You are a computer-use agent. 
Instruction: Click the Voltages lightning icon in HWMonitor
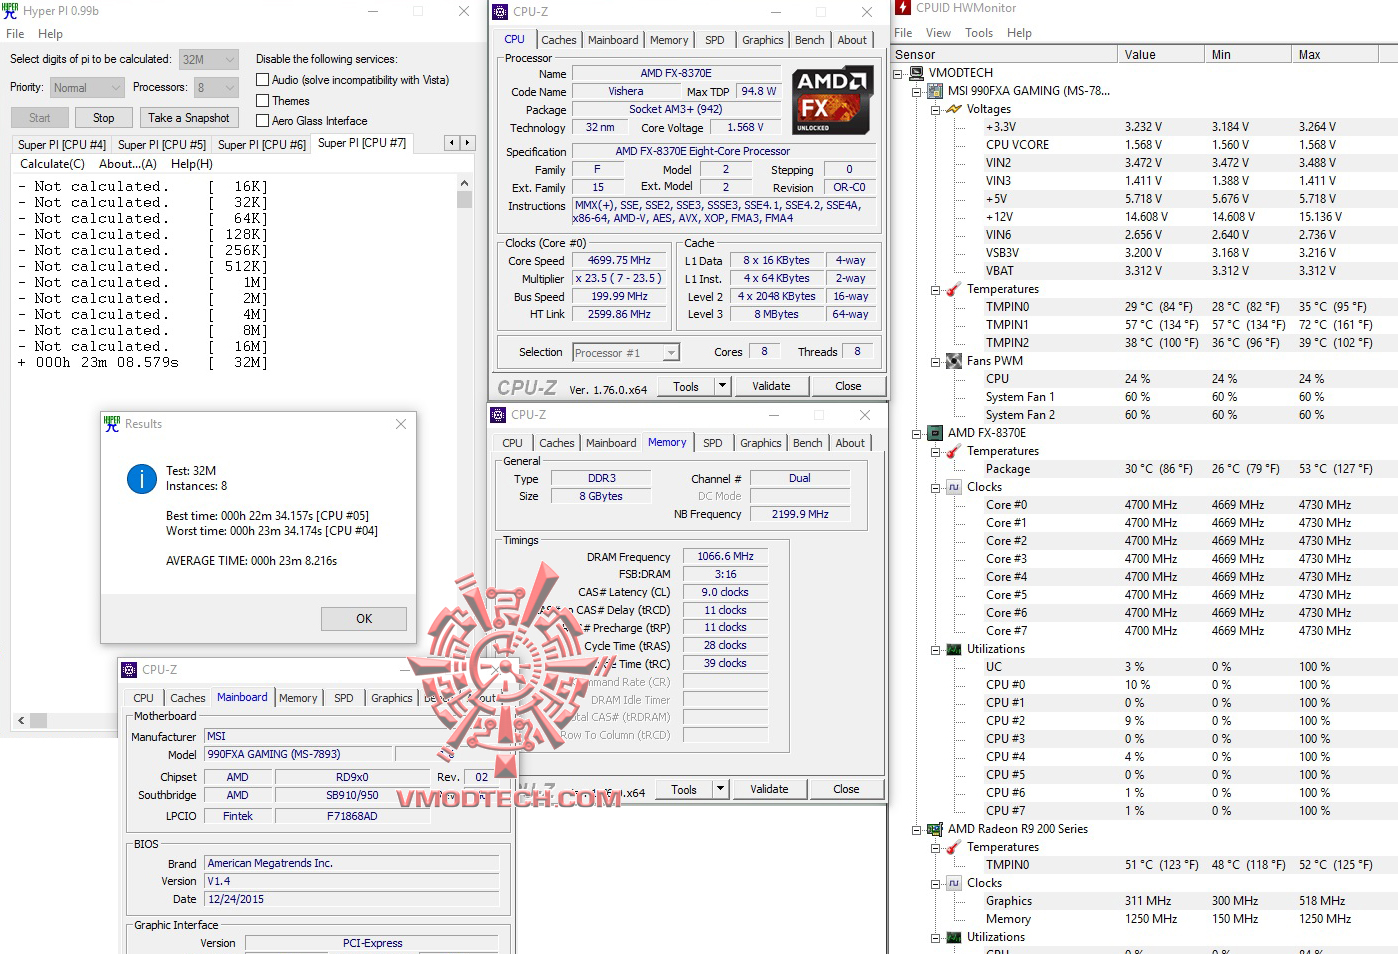pyautogui.click(x=954, y=109)
